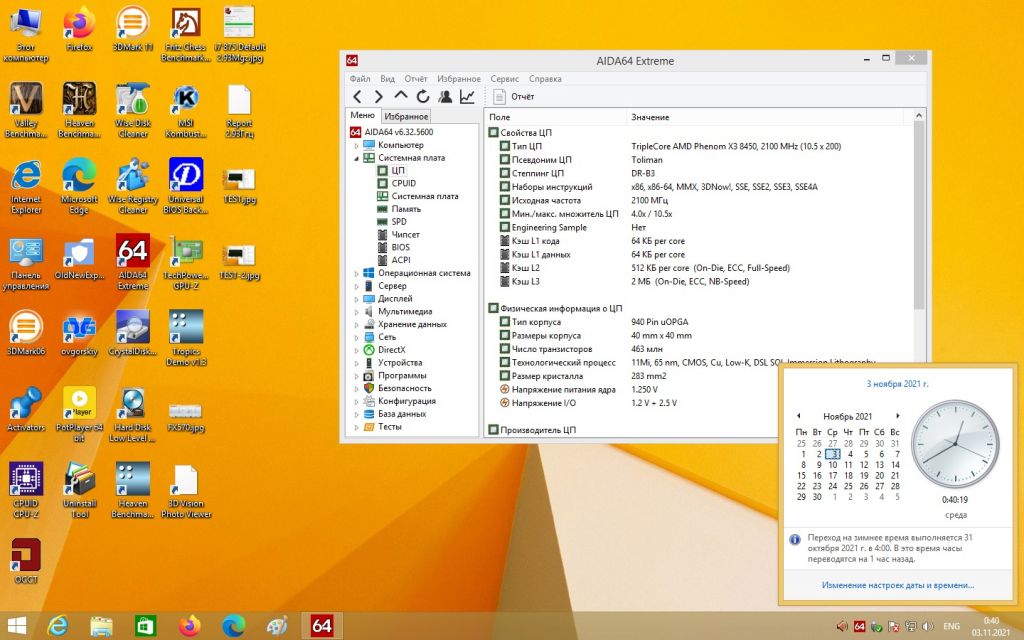1024x640 pixels.
Task: Open the Вид menu
Action: click(387, 78)
